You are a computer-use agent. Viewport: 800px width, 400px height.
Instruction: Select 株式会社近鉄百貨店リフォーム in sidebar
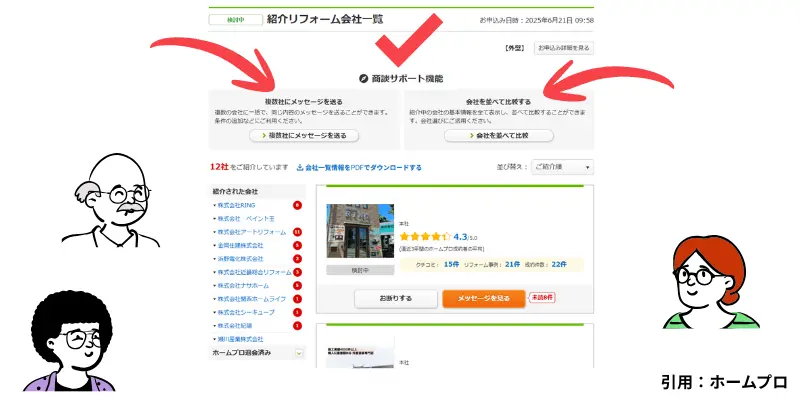click(254, 272)
